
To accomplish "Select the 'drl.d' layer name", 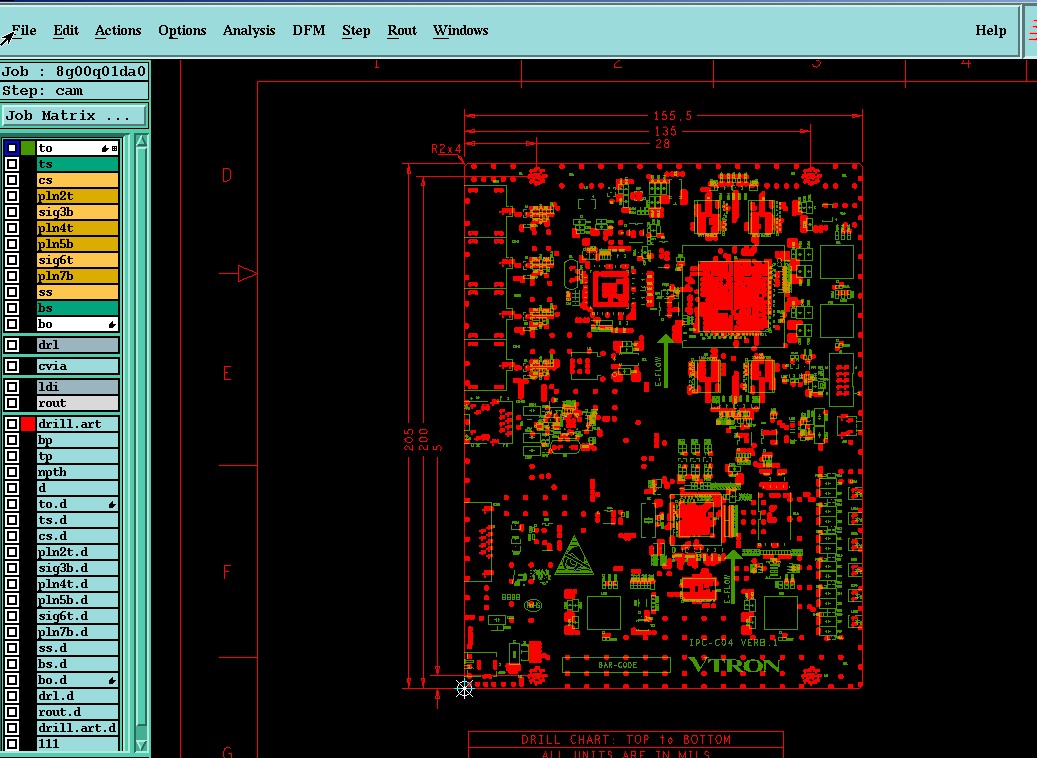I will tap(77, 696).
